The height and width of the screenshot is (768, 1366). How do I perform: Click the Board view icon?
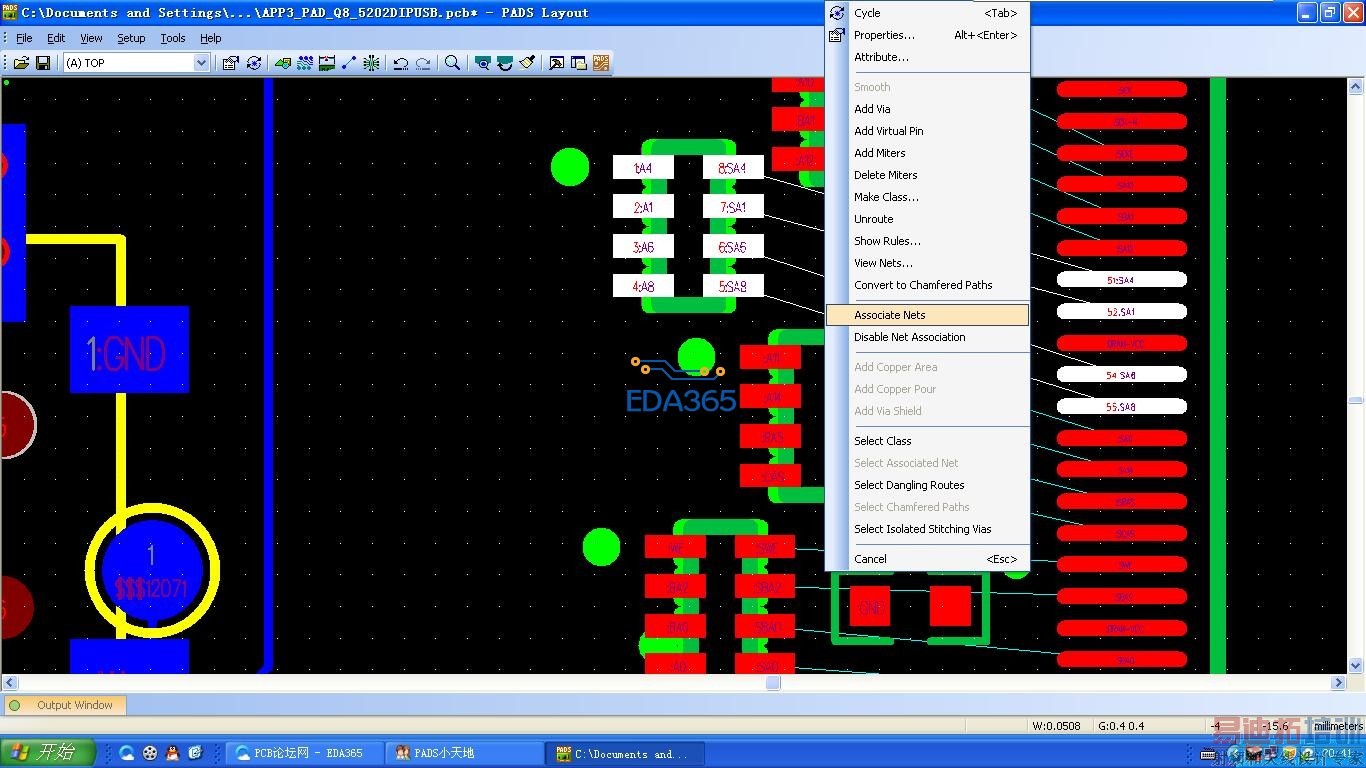(x=483, y=63)
